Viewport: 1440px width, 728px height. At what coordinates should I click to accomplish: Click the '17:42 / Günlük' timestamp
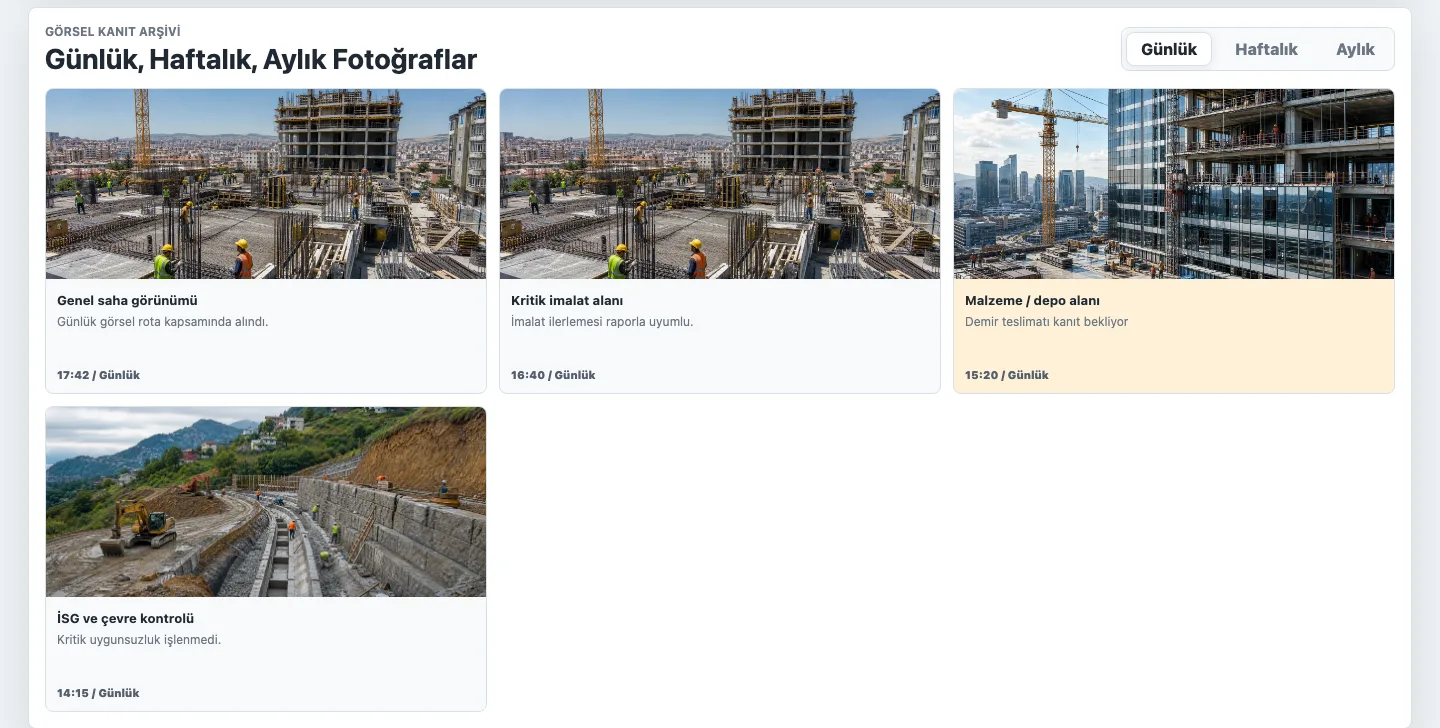pyautogui.click(x=98, y=375)
